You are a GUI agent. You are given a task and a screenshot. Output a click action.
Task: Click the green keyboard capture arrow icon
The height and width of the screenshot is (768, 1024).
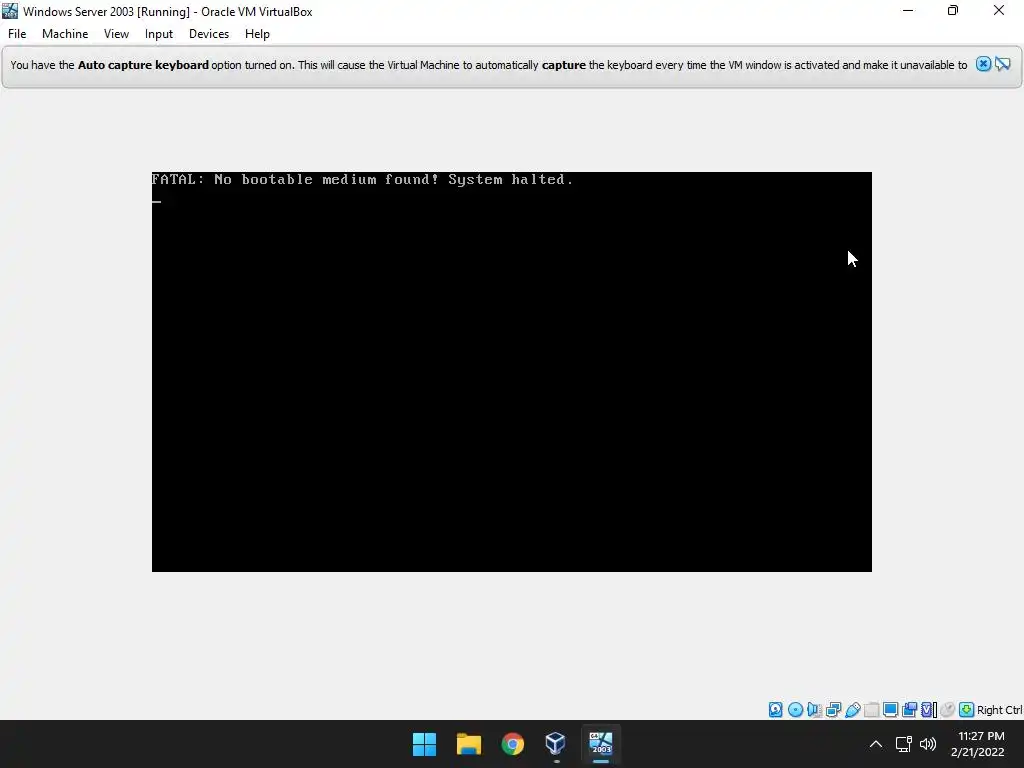click(967, 710)
